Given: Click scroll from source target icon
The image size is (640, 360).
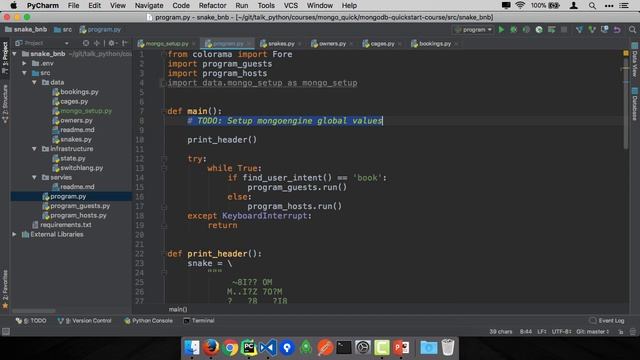Looking at the screenshot, I should [86, 43].
